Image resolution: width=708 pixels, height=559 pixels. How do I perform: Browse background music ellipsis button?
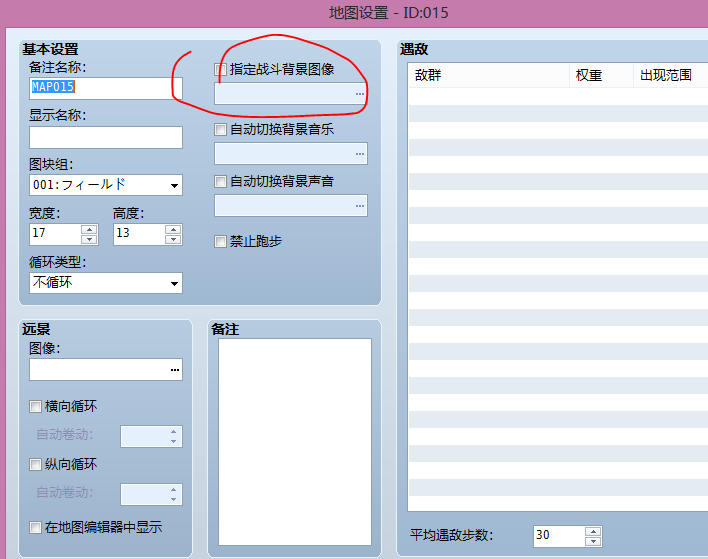pyautogui.click(x=359, y=154)
